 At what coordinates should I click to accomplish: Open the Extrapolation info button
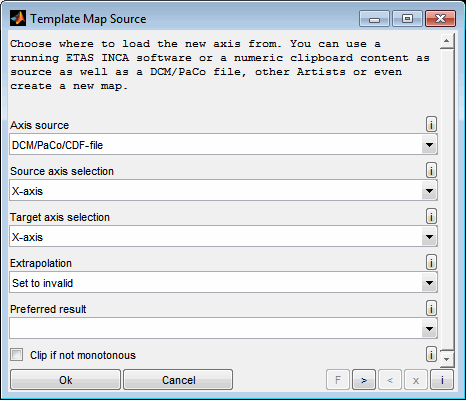pos(431,263)
